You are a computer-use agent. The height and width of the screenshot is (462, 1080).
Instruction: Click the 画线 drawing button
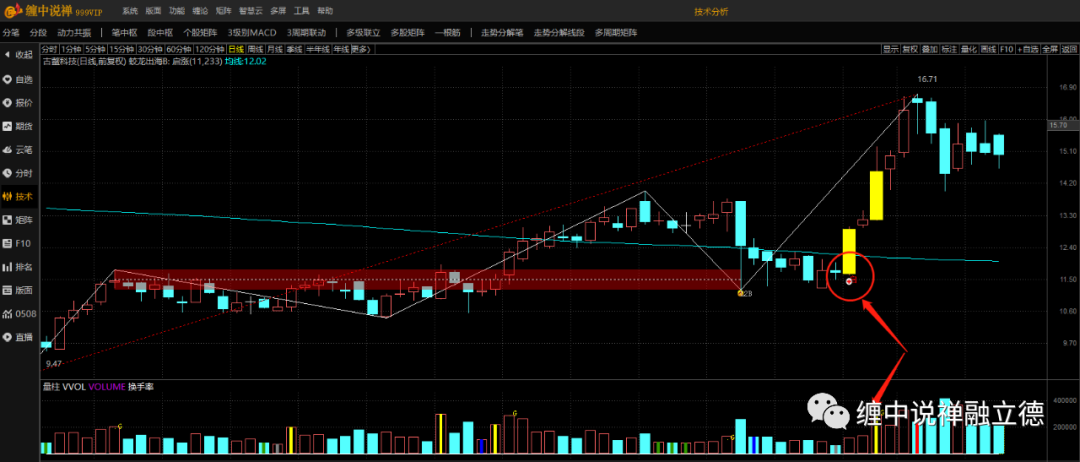tap(988, 49)
